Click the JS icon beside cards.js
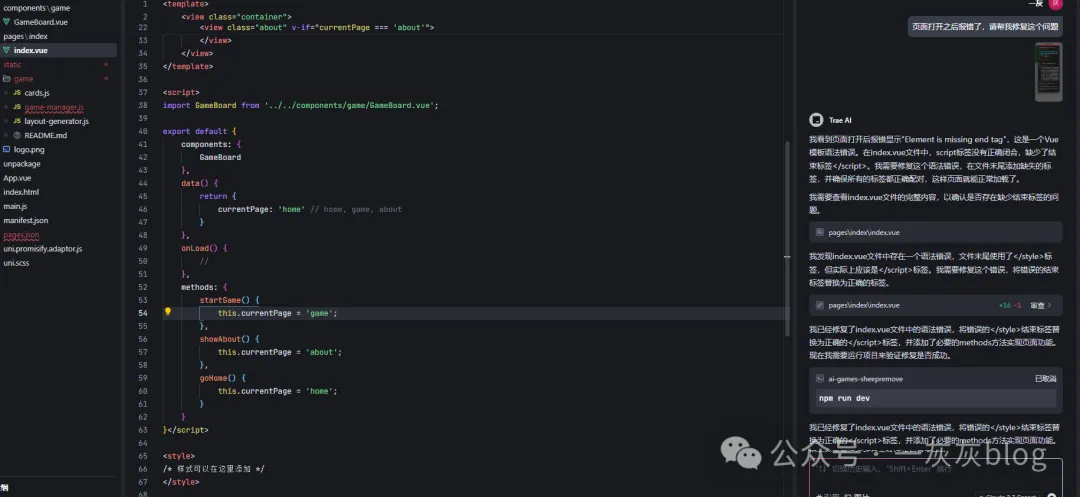The width and height of the screenshot is (1080, 497). click(x=17, y=93)
